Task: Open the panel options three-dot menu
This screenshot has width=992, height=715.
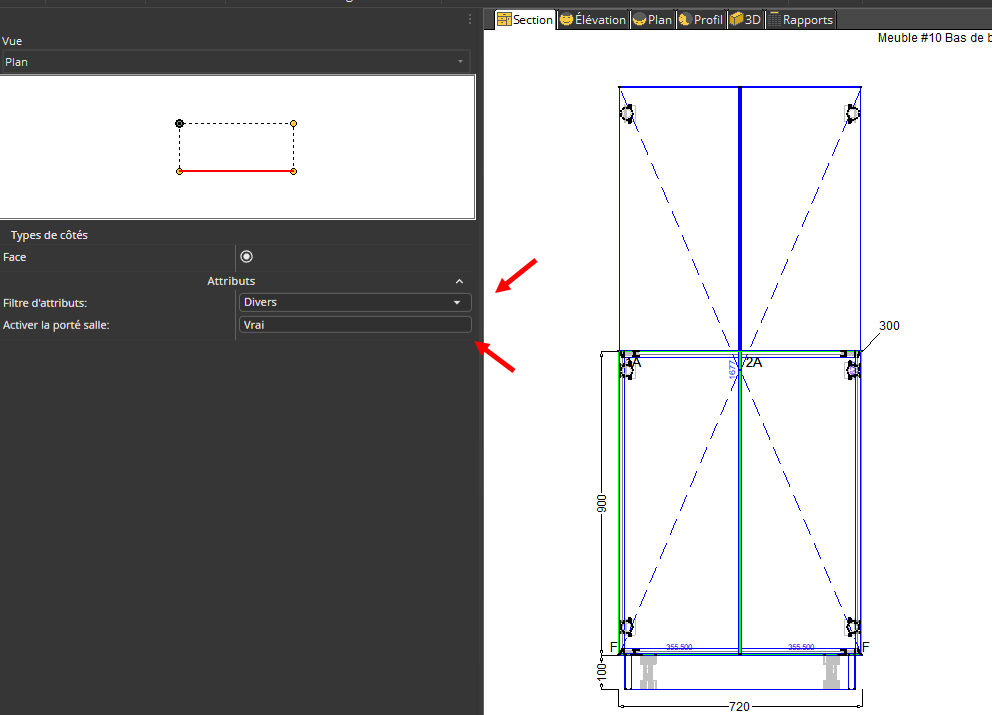Action: [x=470, y=19]
